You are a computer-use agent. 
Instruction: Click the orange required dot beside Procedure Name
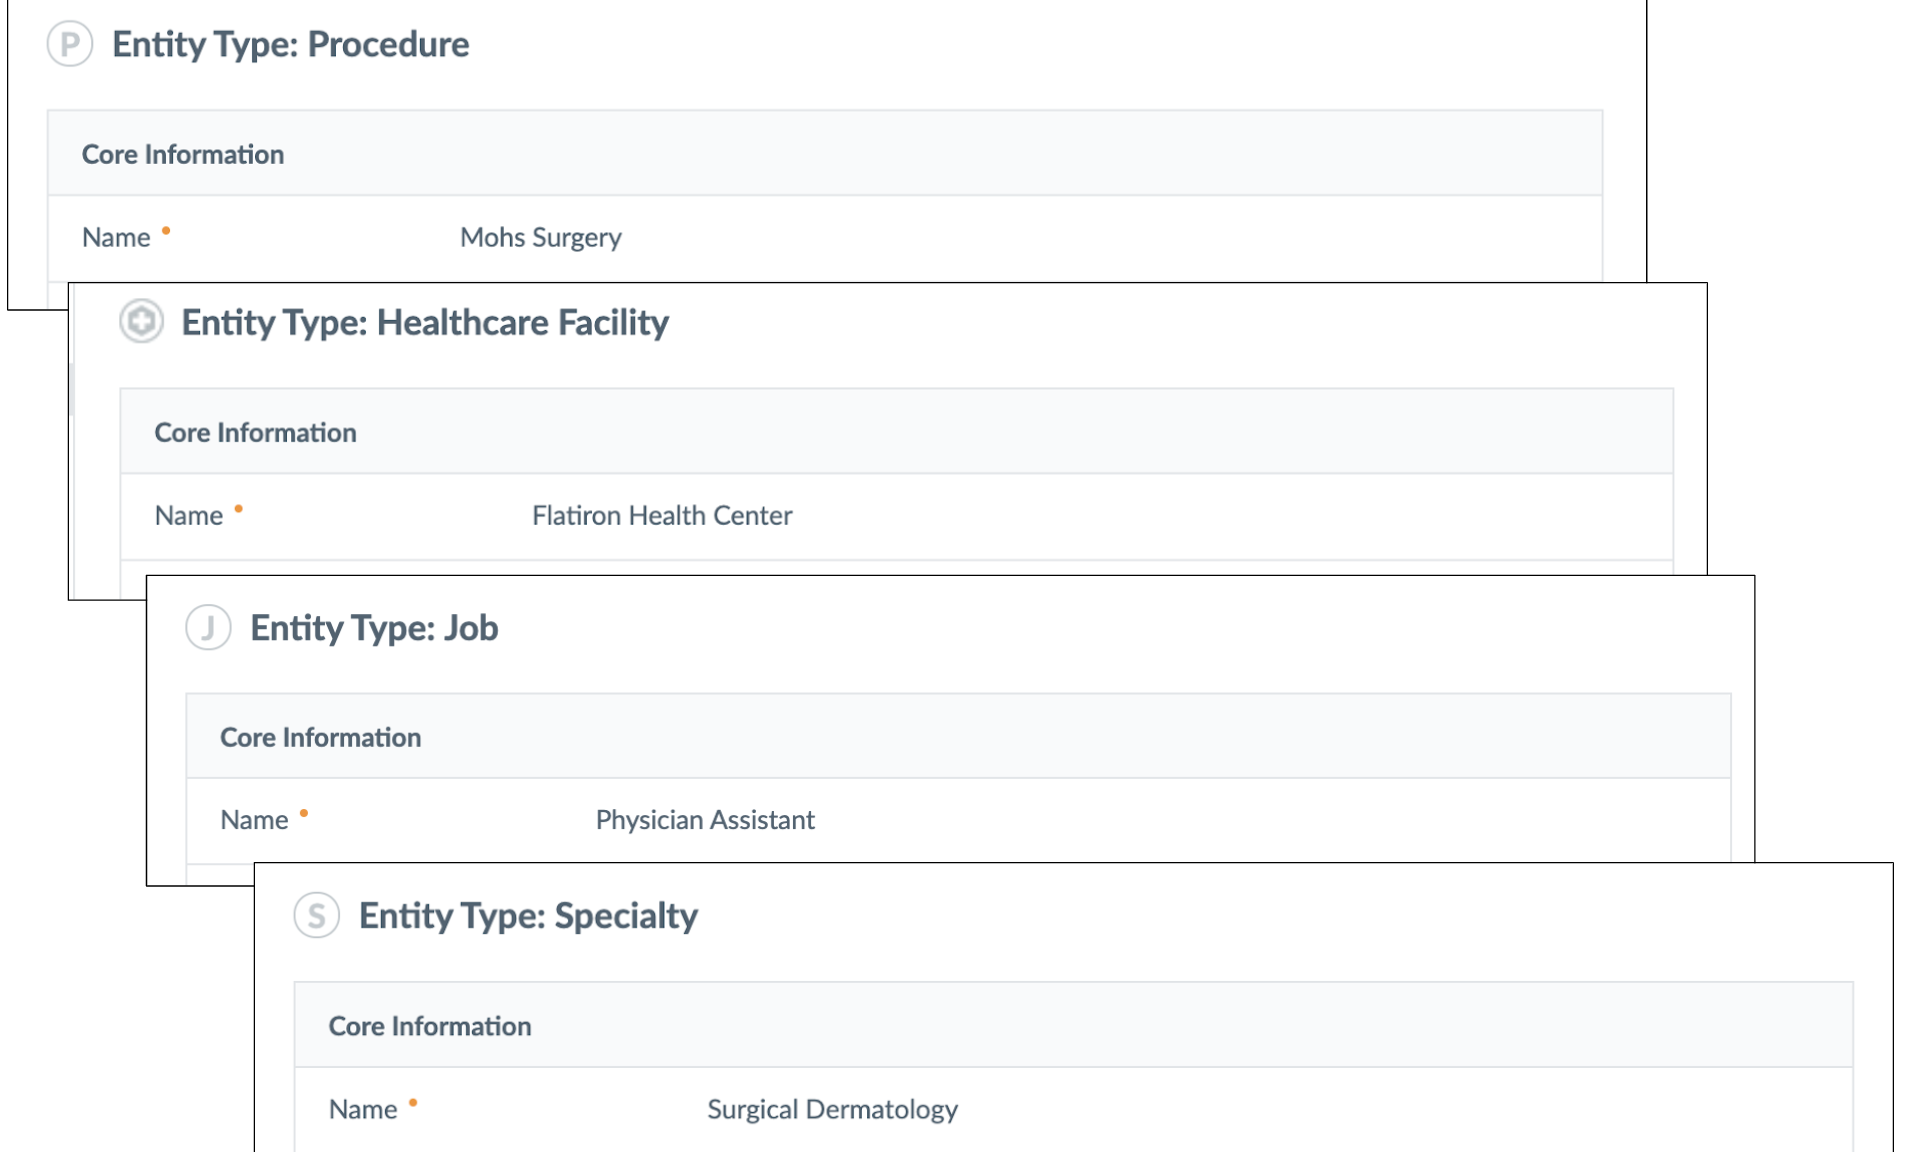(166, 231)
